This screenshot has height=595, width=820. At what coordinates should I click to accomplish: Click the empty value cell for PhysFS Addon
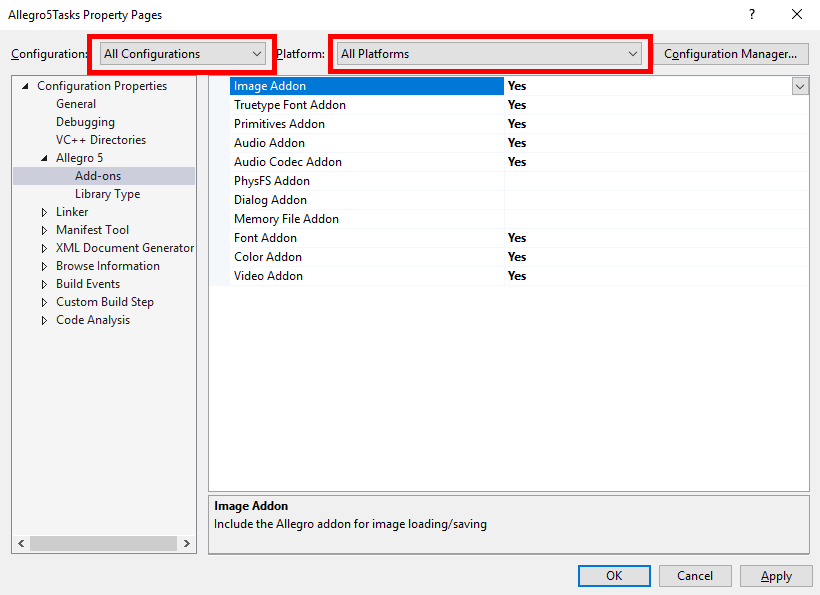point(656,181)
